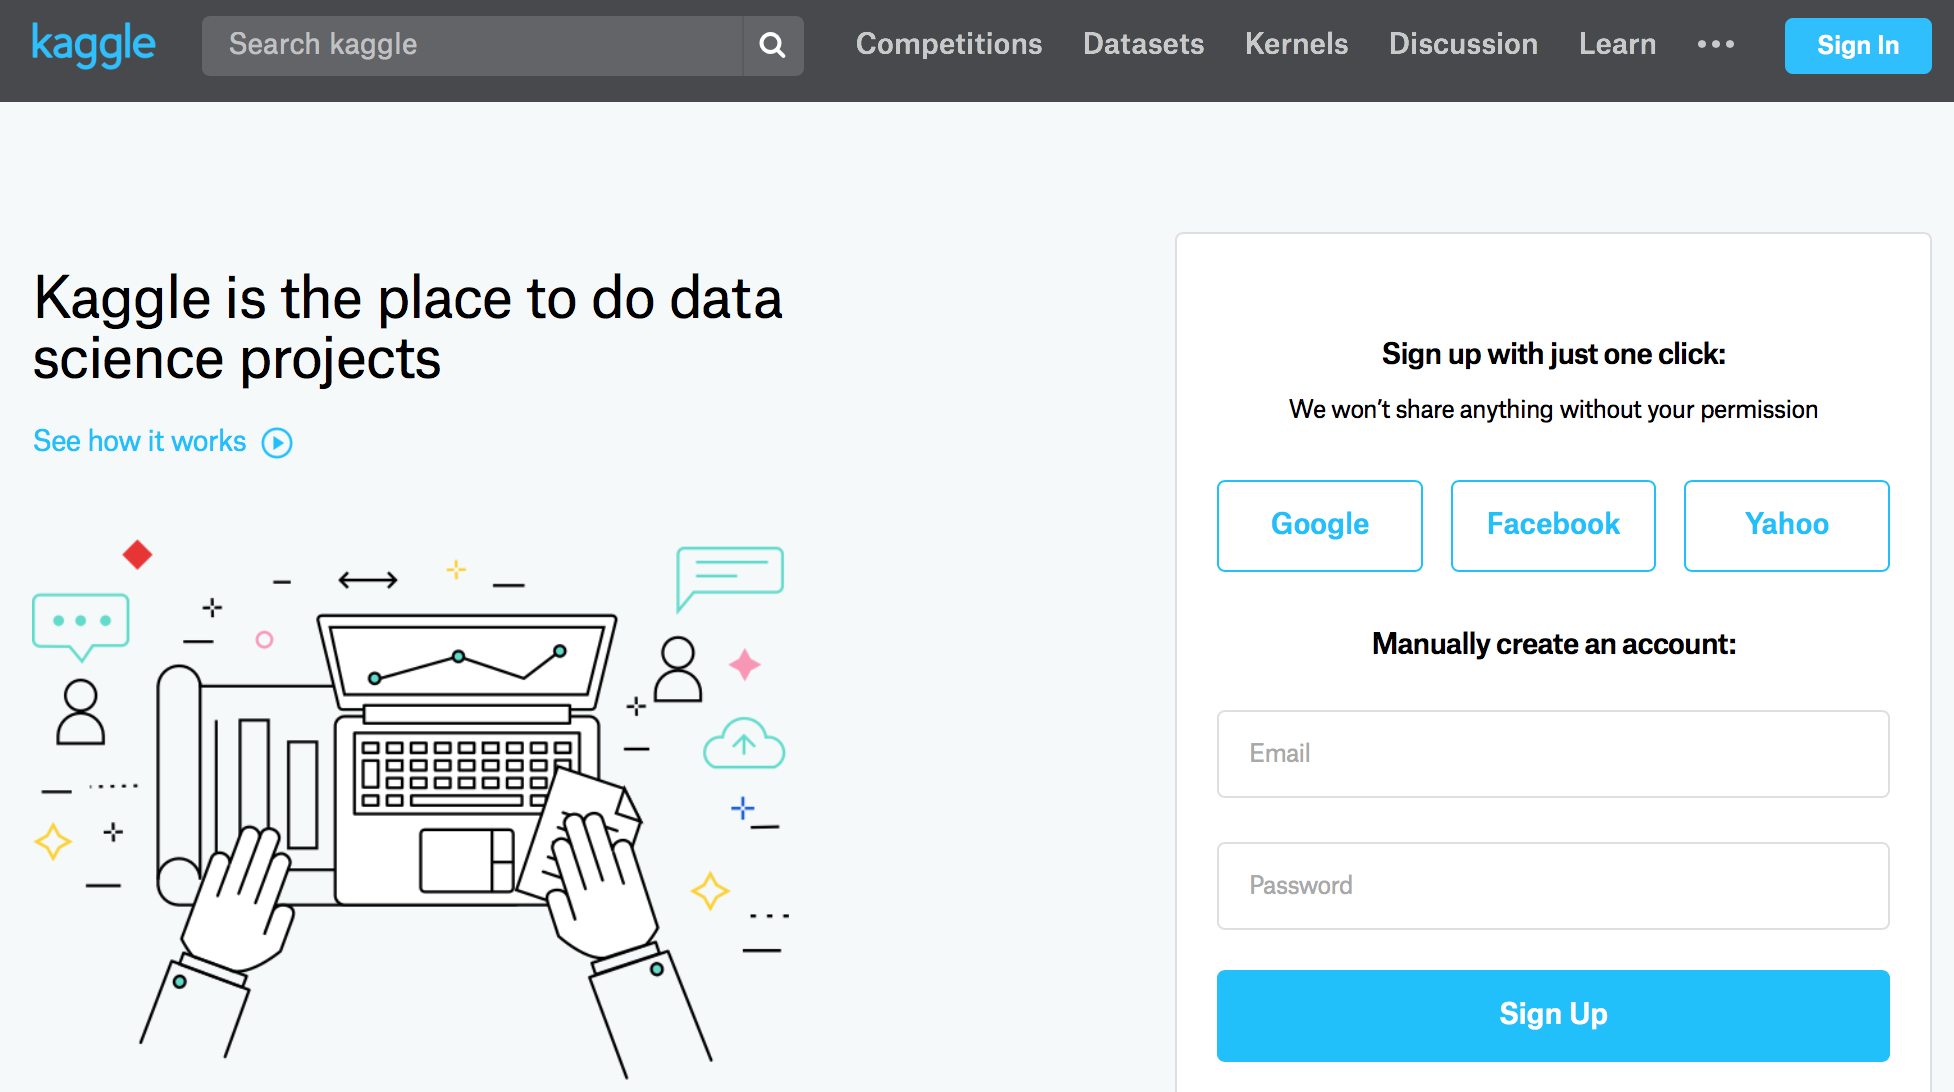Click the Yahoo sign-up icon button
This screenshot has height=1092, width=1954.
tap(1788, 525)
